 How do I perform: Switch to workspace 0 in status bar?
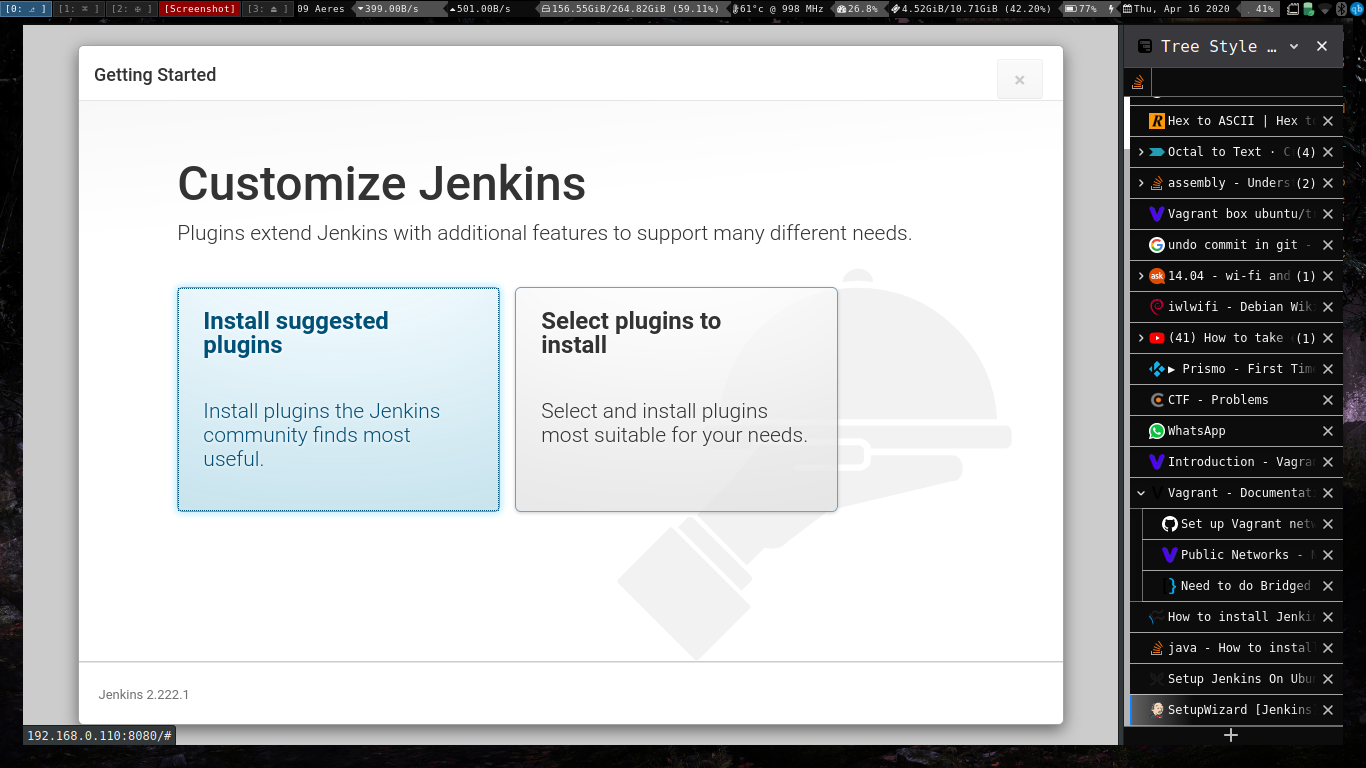click(x=26, y=9)
